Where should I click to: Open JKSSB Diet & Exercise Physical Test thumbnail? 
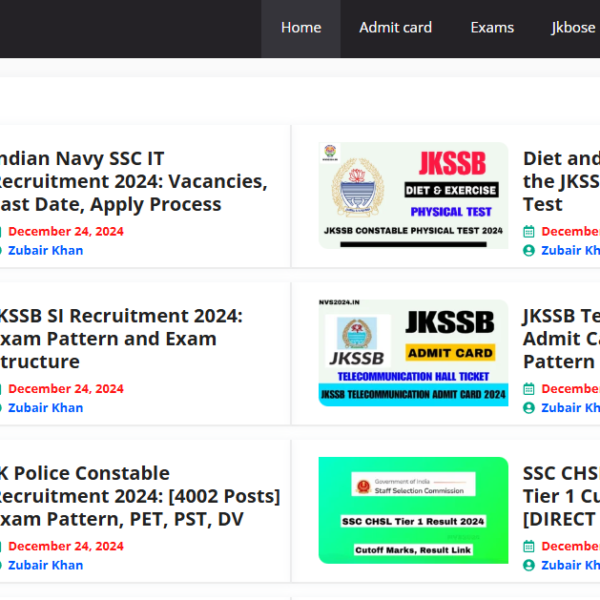[x=413, y=196]
